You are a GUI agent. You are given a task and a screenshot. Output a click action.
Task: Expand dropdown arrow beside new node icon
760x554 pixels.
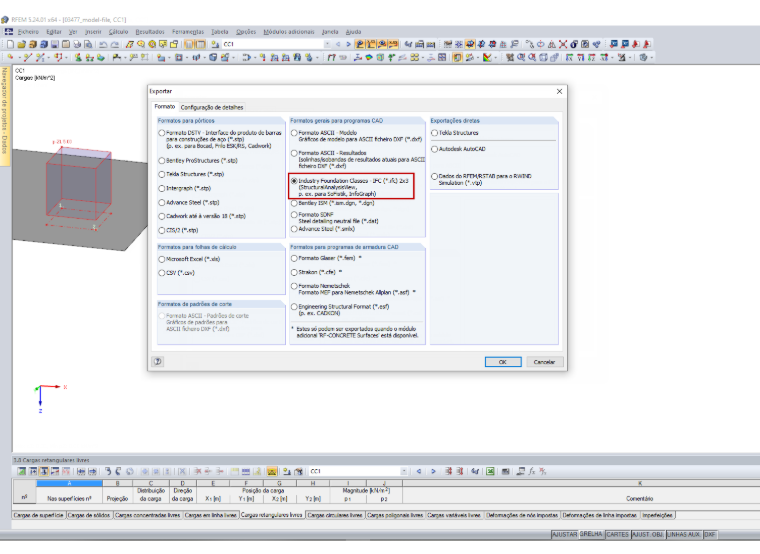[19, 57]
